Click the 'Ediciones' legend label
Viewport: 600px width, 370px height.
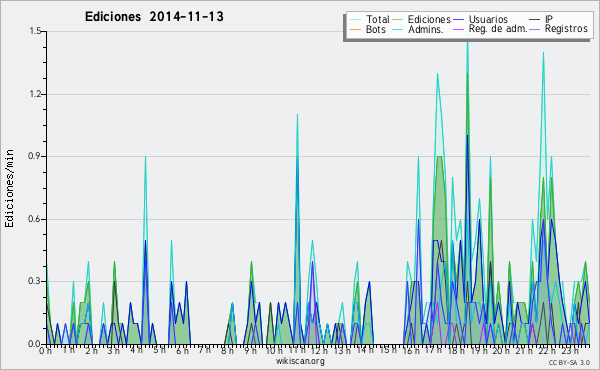point(429,19)
